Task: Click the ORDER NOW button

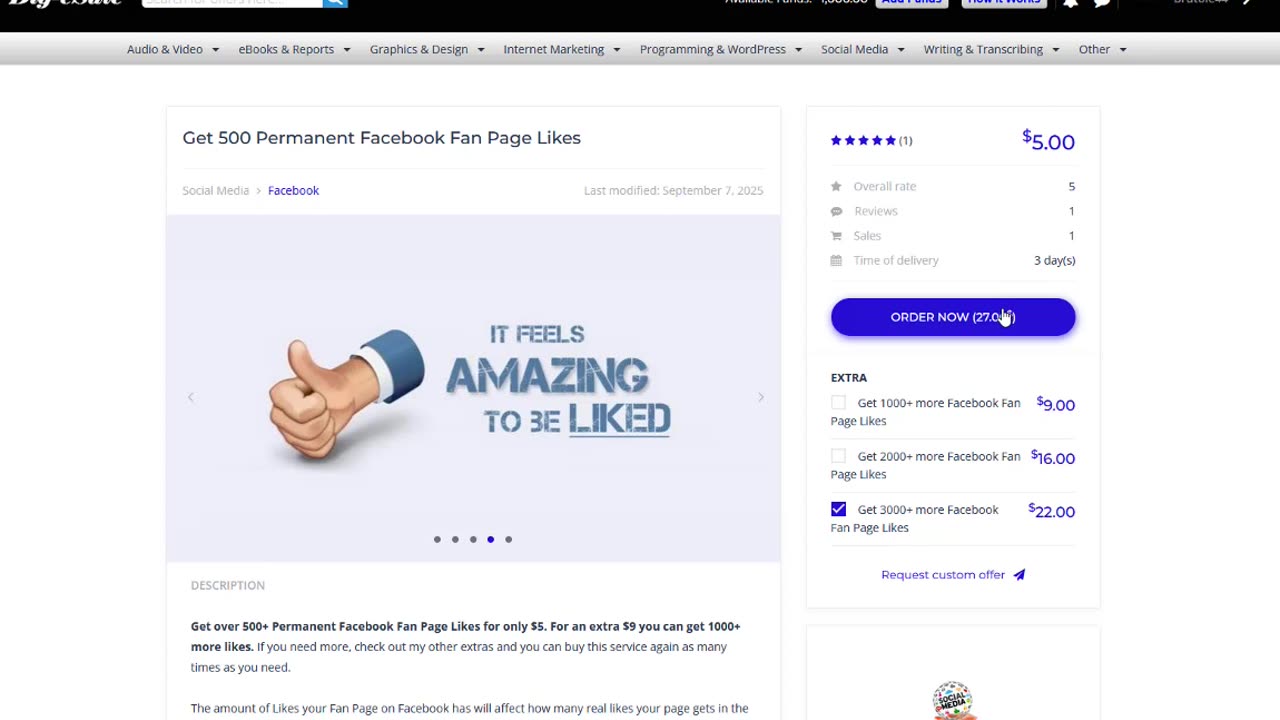Action: (x=953, y=317)
